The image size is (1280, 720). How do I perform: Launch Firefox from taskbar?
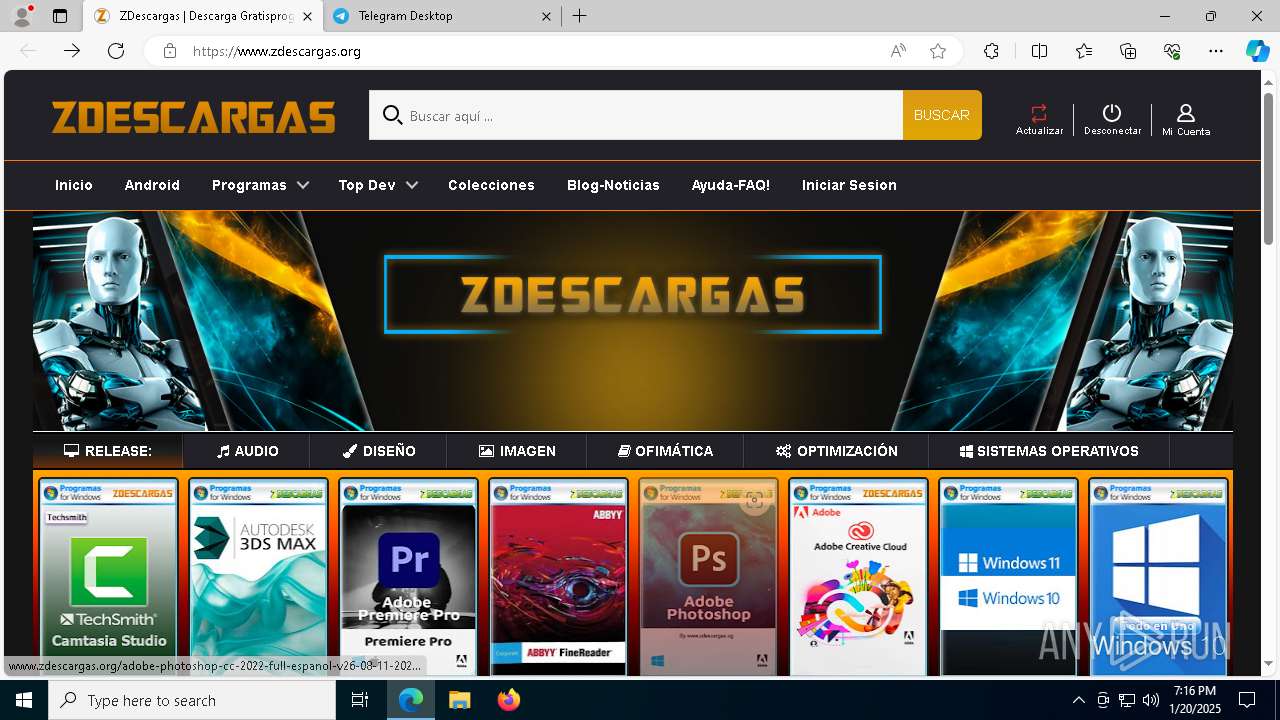tap(509, 700)
